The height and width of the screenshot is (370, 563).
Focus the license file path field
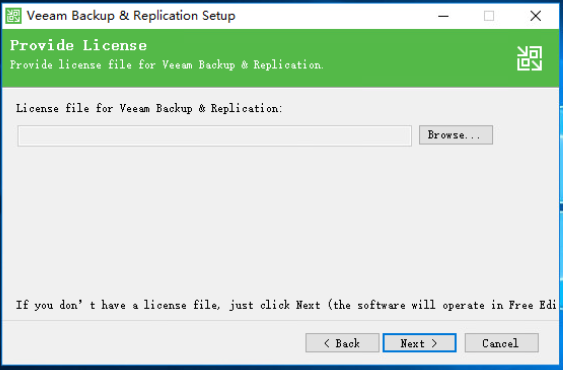tap(214, 136)
